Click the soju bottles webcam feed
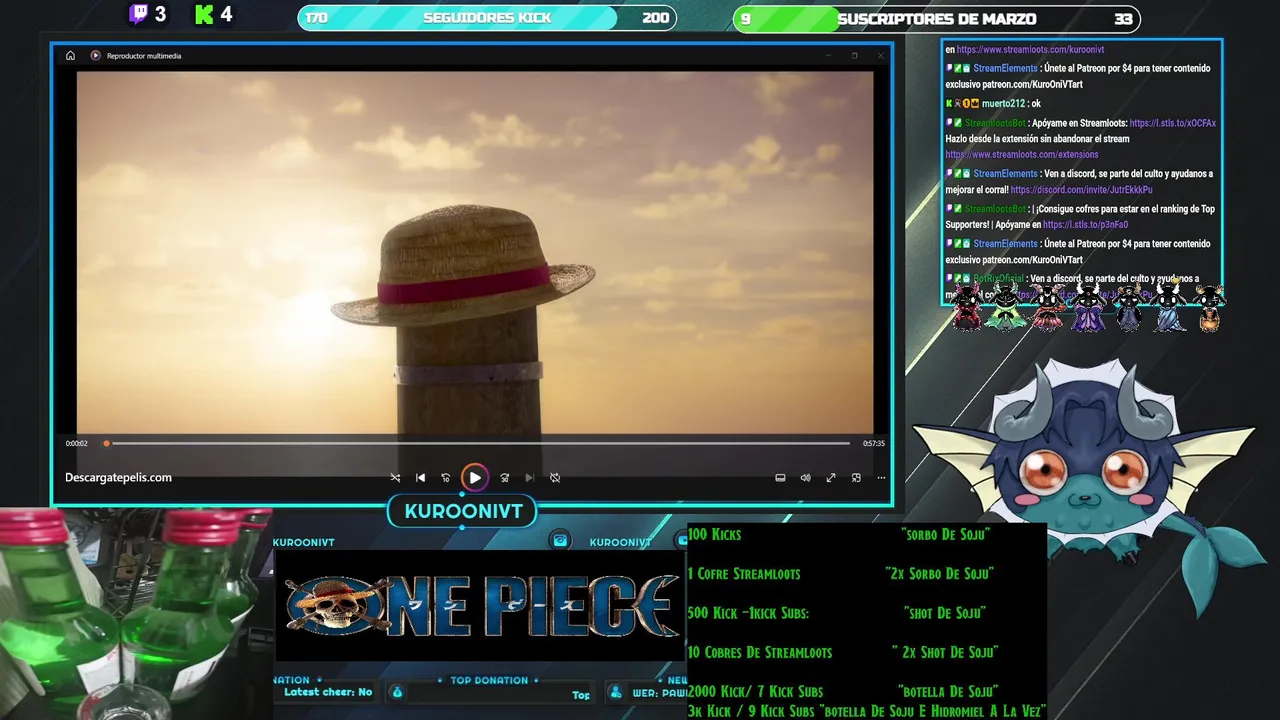This screenshot has height=720, width=1280. (135, 614)
